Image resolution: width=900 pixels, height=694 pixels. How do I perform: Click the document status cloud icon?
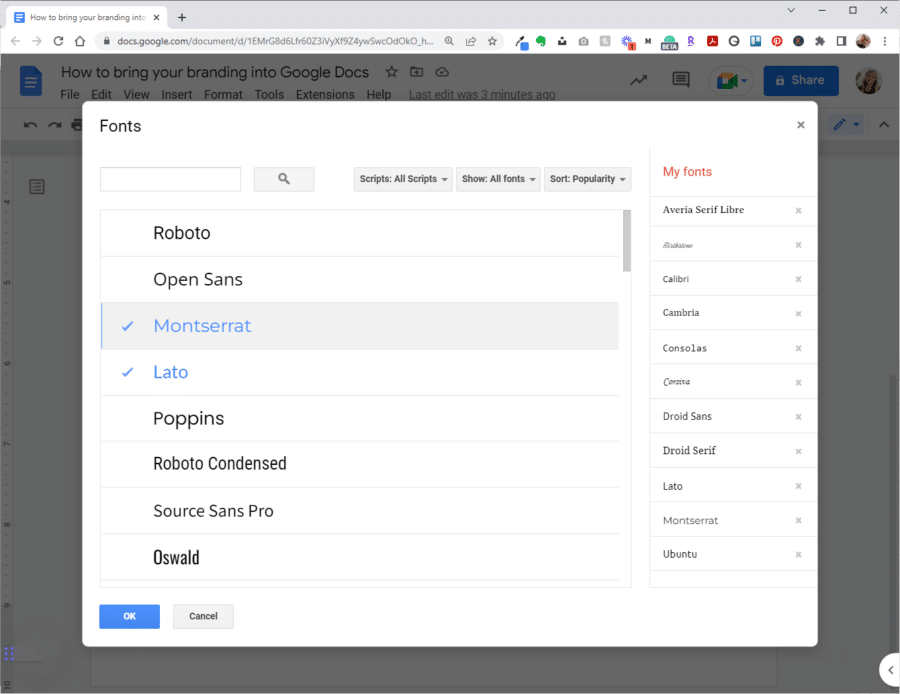click(x=441, y=72)
